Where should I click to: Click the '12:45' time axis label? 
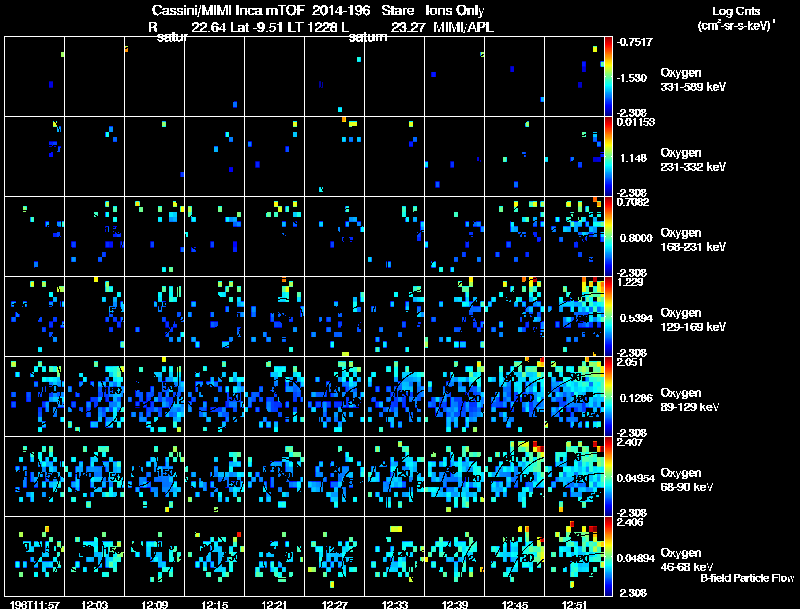click(x=515, y=604)
